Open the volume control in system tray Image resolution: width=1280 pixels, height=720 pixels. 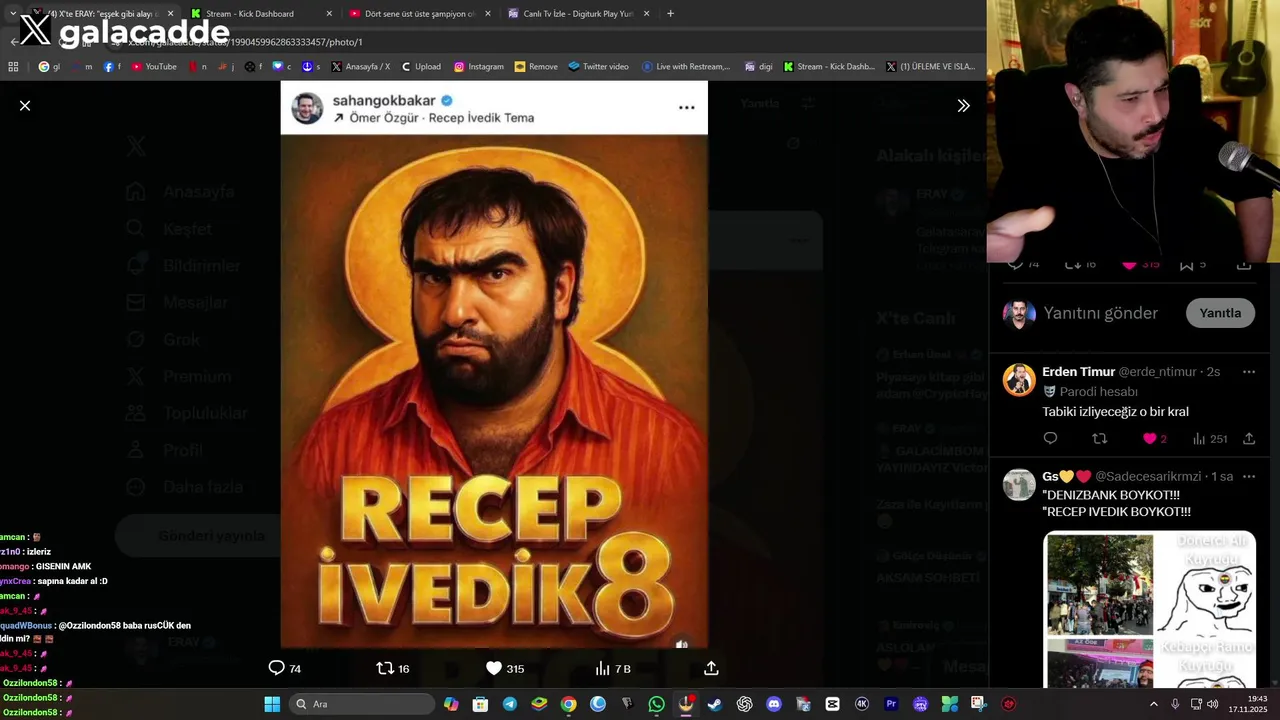pyautogui.click(x=1212, y=704)
